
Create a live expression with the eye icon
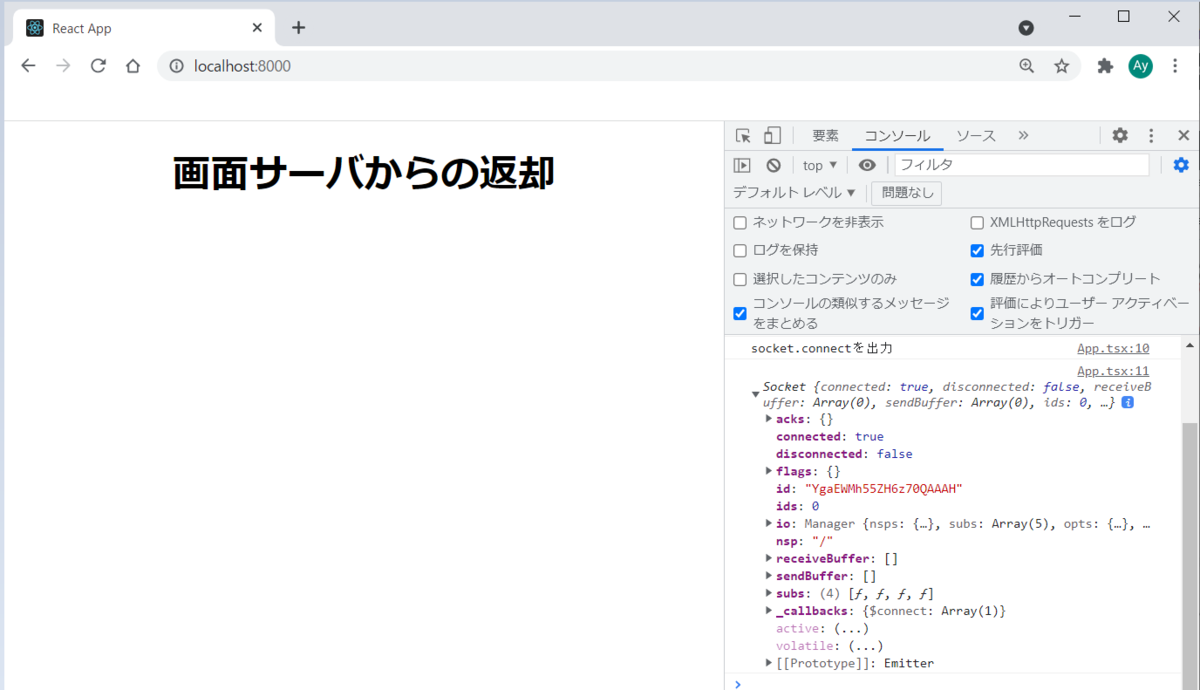coord(867,164)
